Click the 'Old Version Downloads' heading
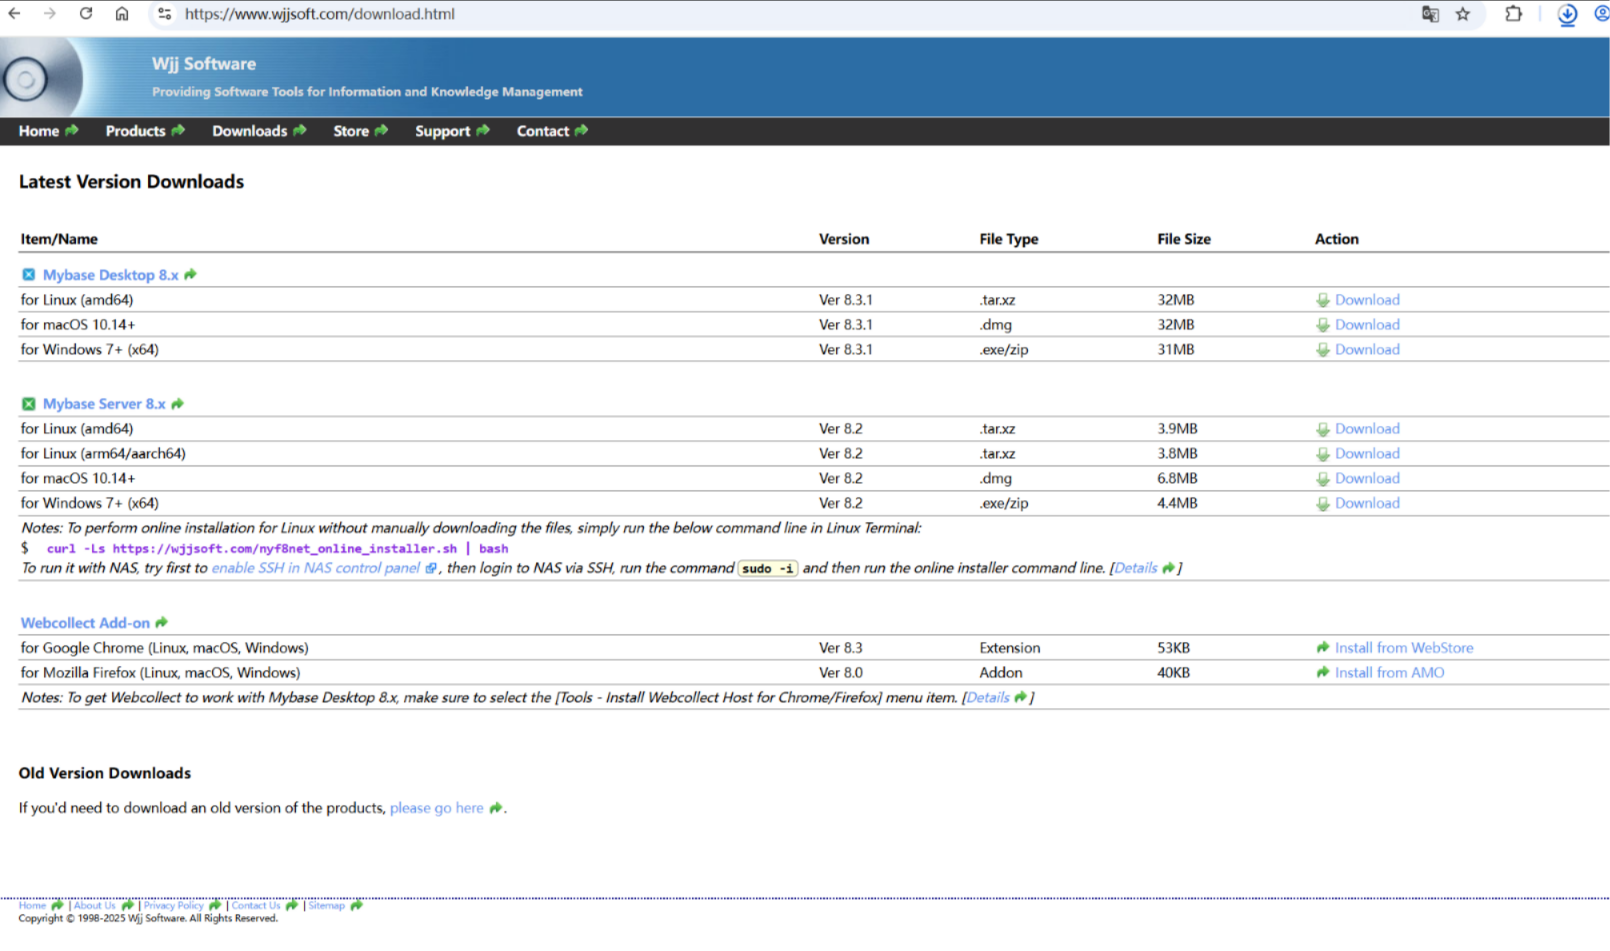 [x=105, y=774]
